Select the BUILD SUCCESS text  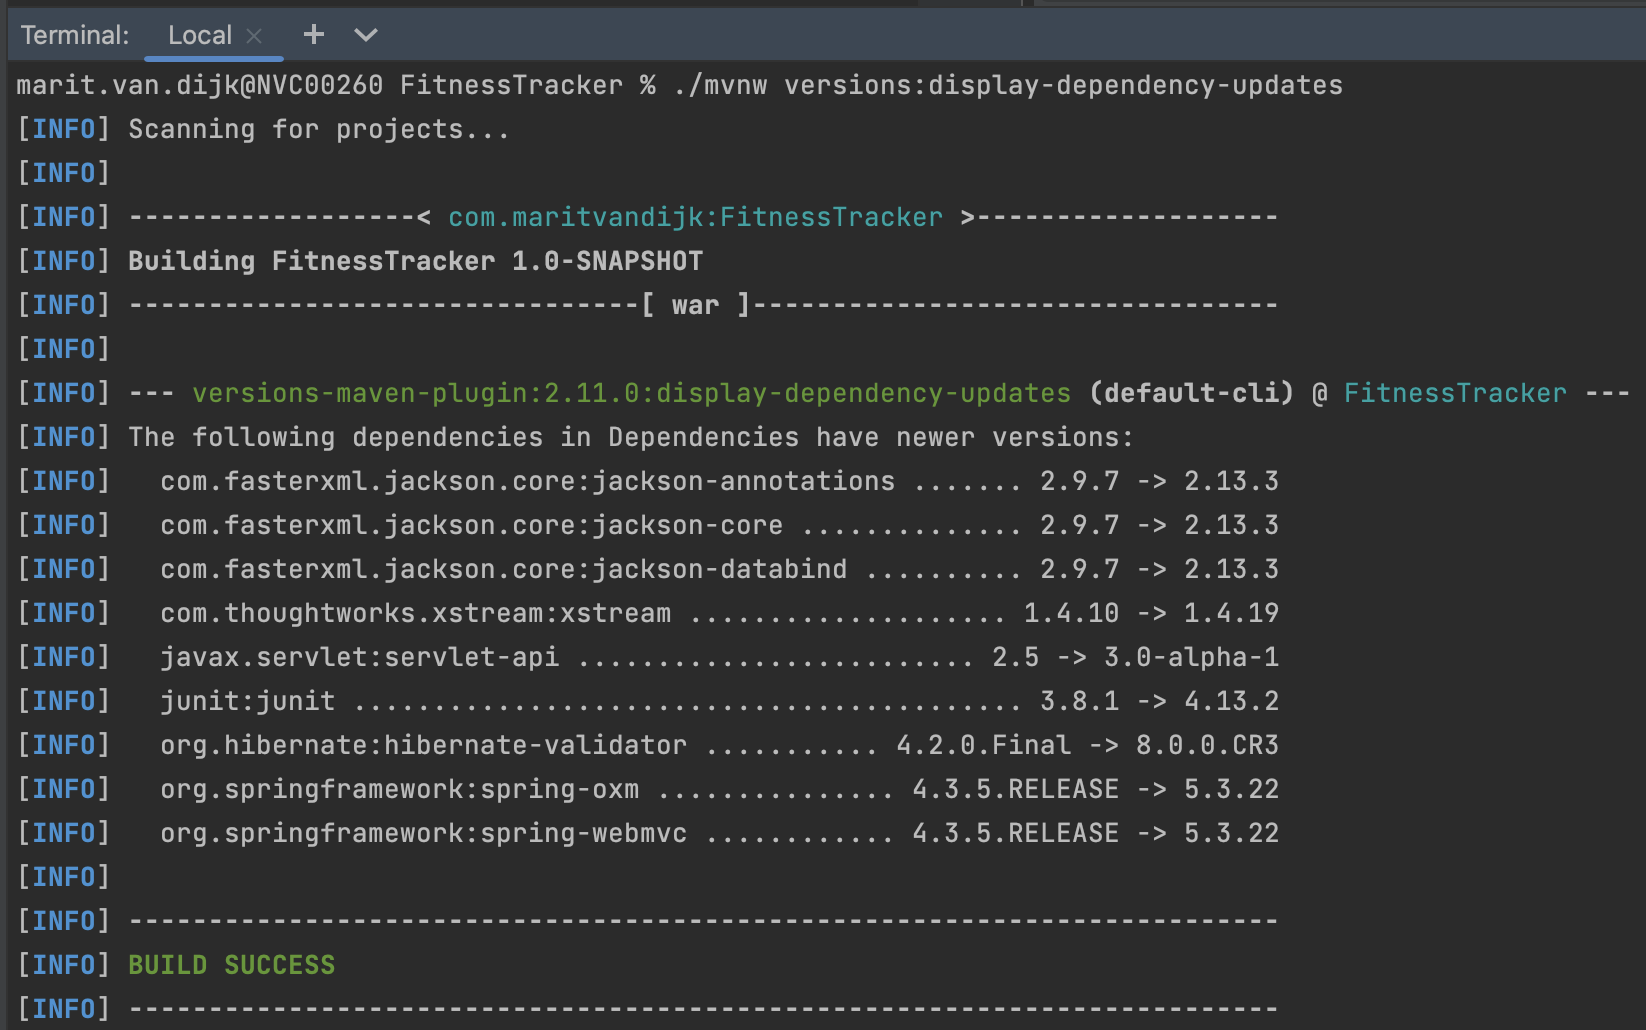231,964
